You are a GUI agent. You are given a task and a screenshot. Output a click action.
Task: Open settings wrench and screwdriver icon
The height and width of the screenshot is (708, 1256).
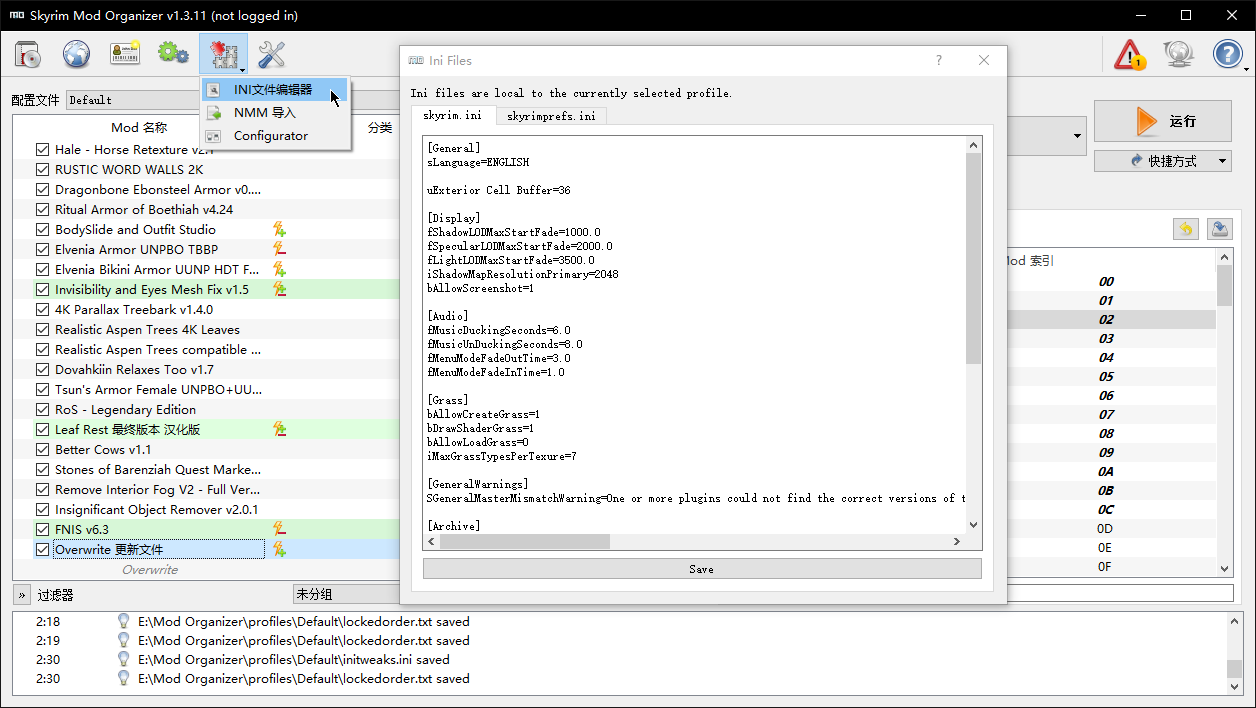pos(272,54)
